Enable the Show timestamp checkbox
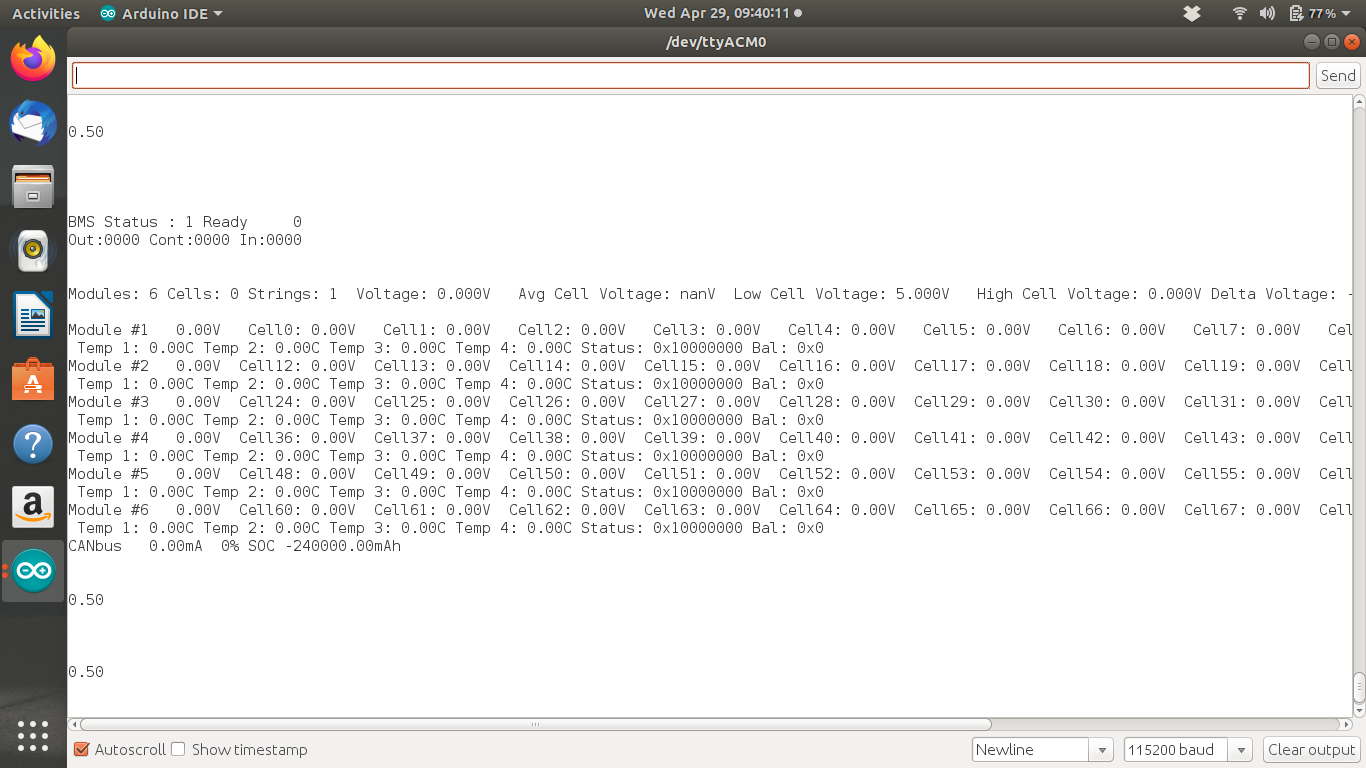 178,749
